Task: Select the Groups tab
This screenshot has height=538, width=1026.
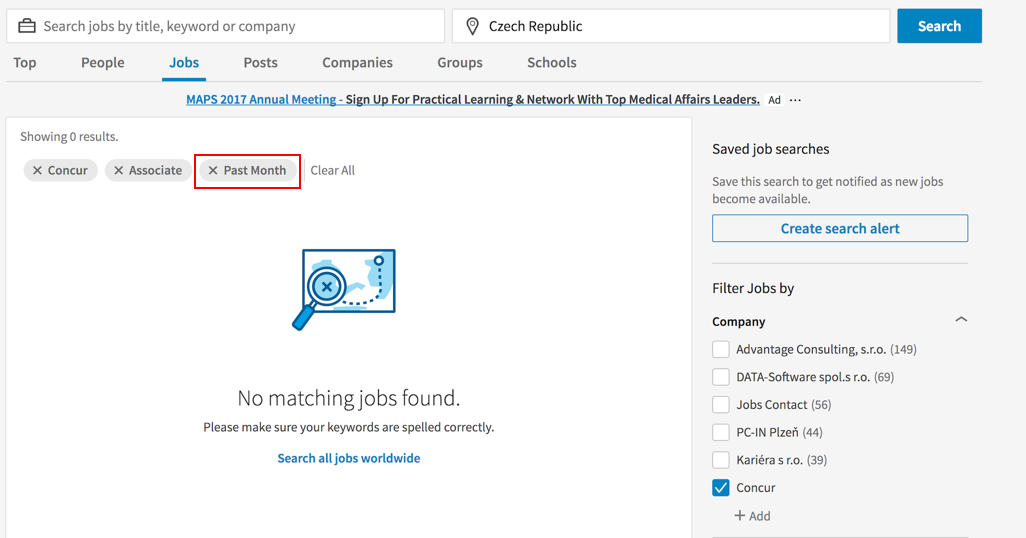Action: click(460, 63)
